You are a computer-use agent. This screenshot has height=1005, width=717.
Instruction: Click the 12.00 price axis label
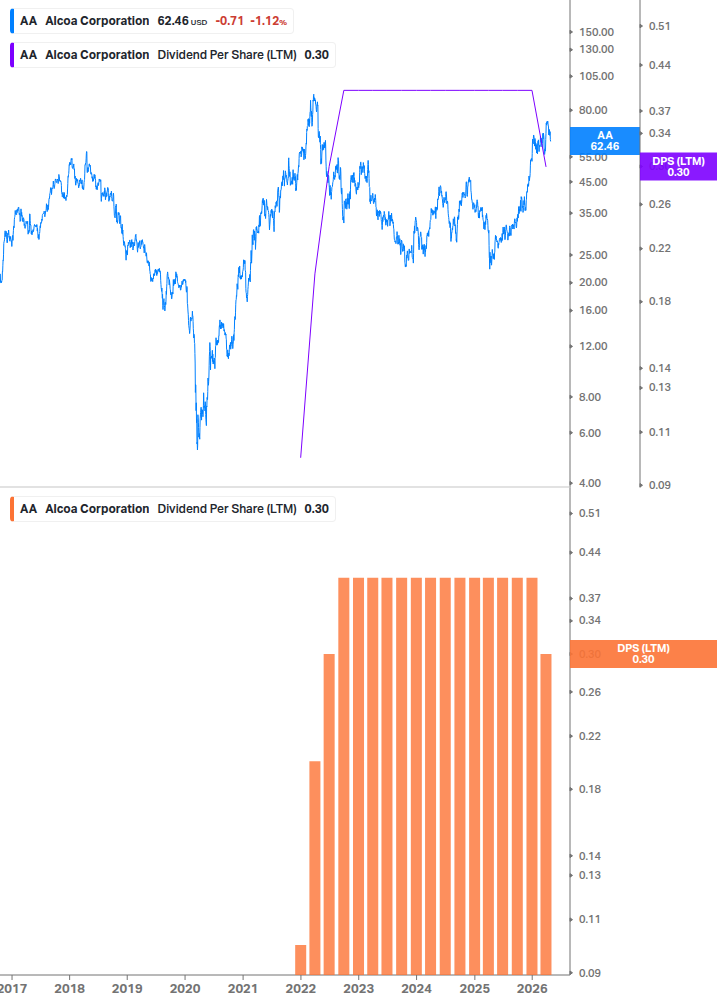(593, 346)
